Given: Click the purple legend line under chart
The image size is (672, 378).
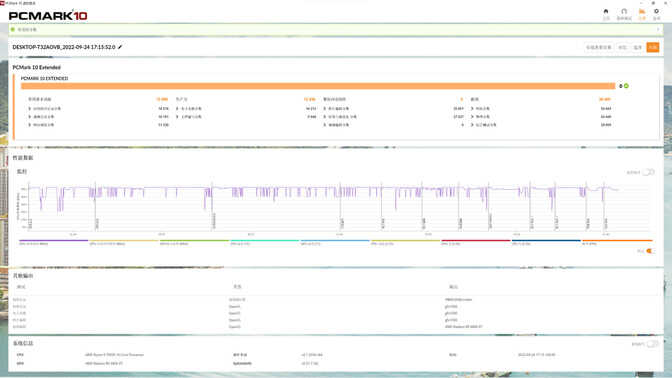Looking at the screenshot, I should (x=54, y=240).
